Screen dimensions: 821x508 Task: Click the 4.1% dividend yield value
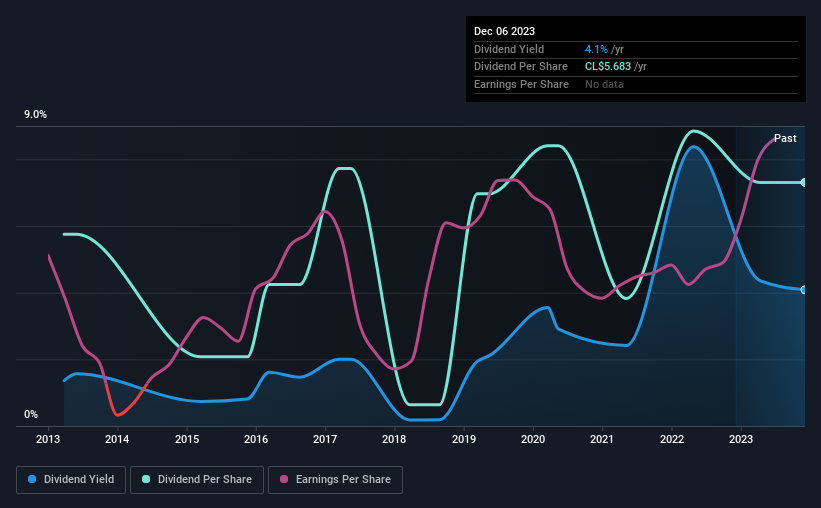(596, 49)
